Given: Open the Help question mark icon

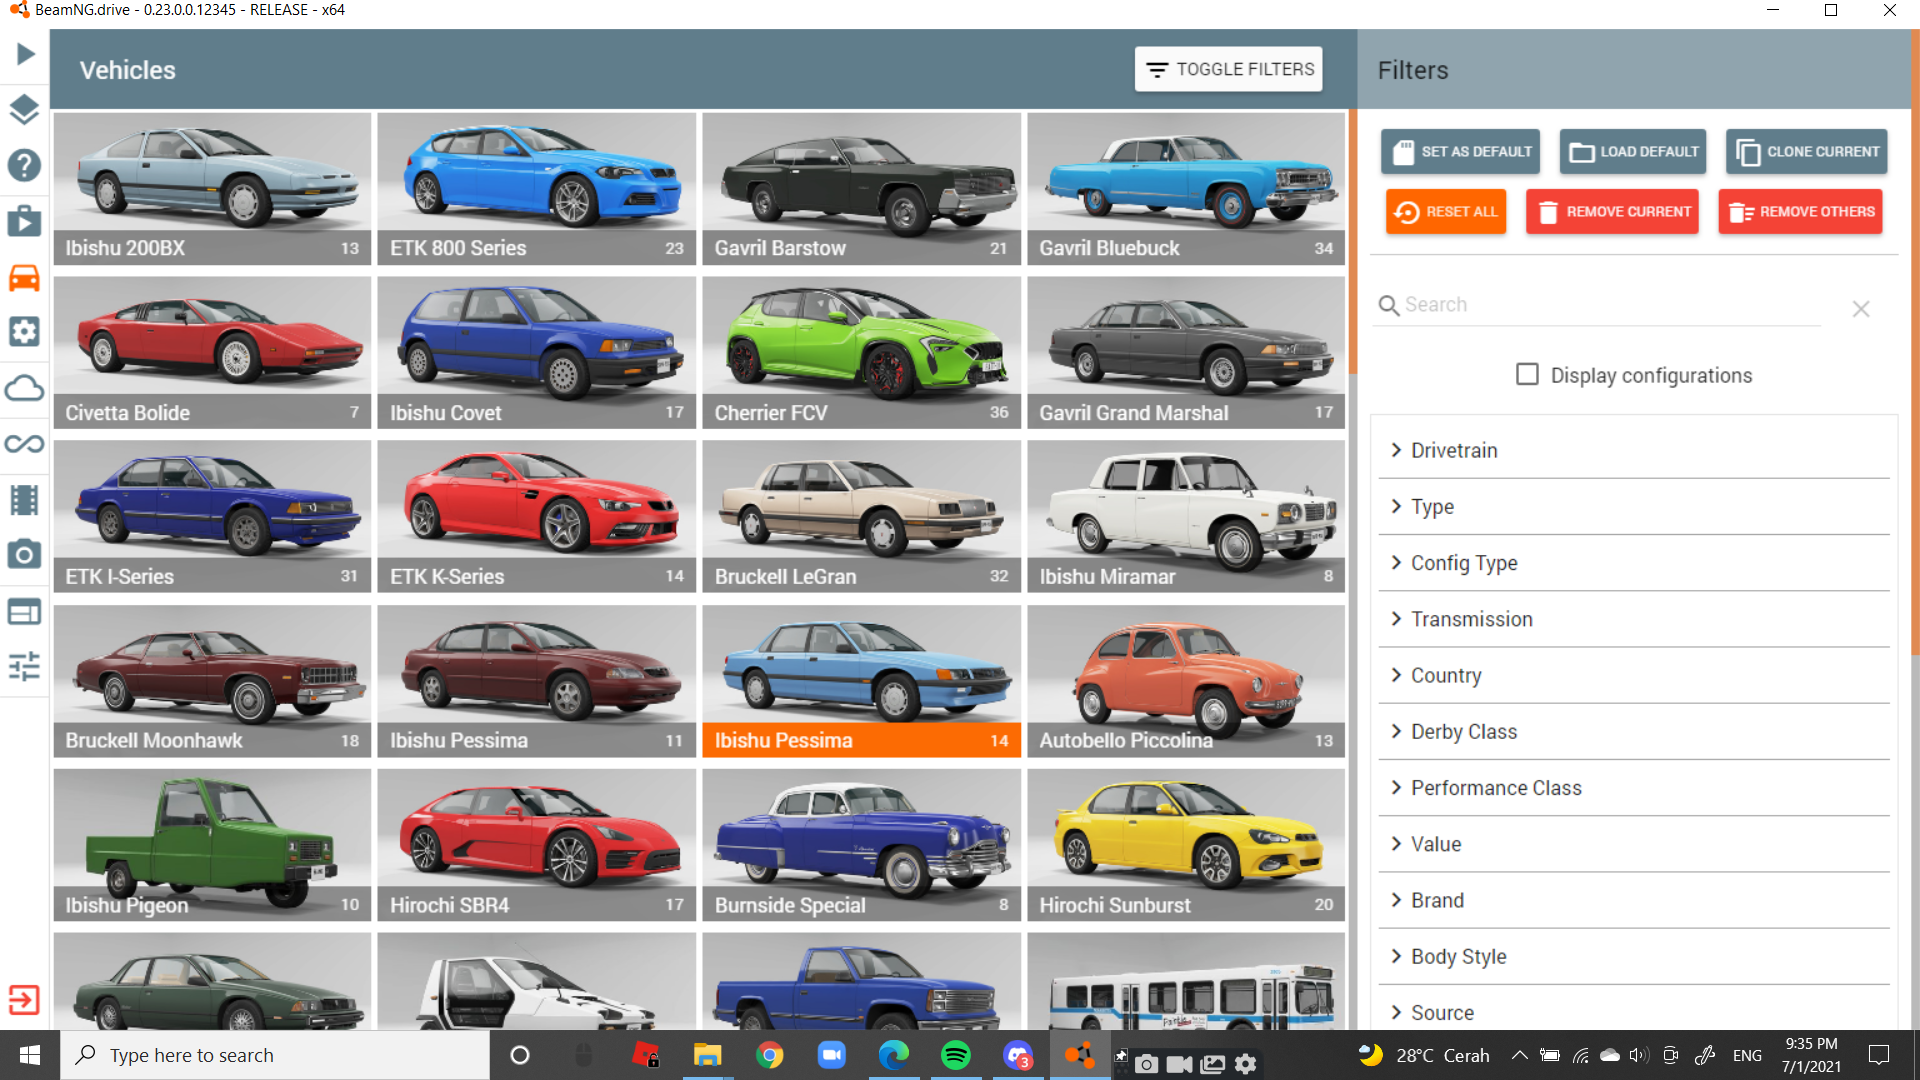Looking at the screenshot, I should [25, 165].
